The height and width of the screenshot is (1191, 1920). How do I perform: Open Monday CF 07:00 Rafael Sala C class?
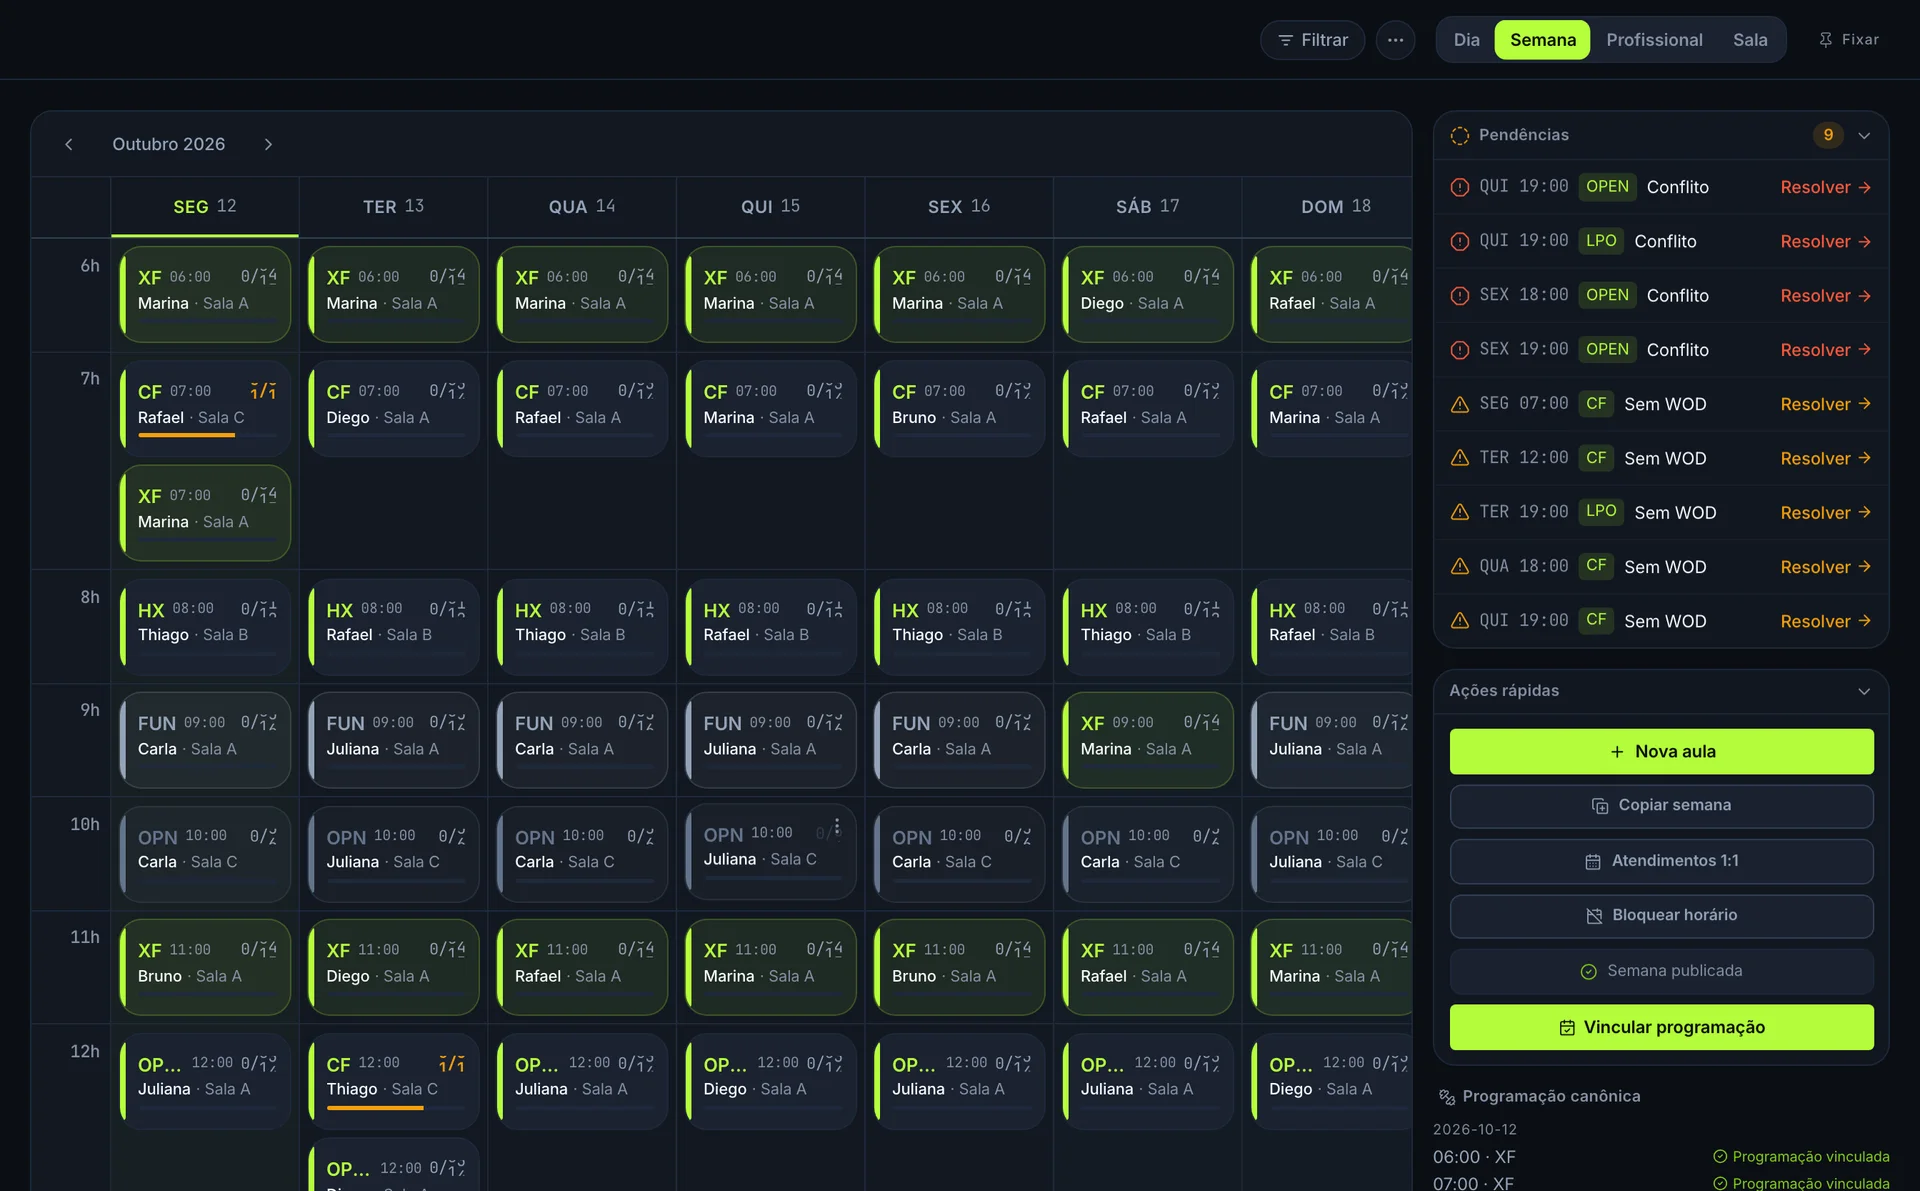pos(205,408)
